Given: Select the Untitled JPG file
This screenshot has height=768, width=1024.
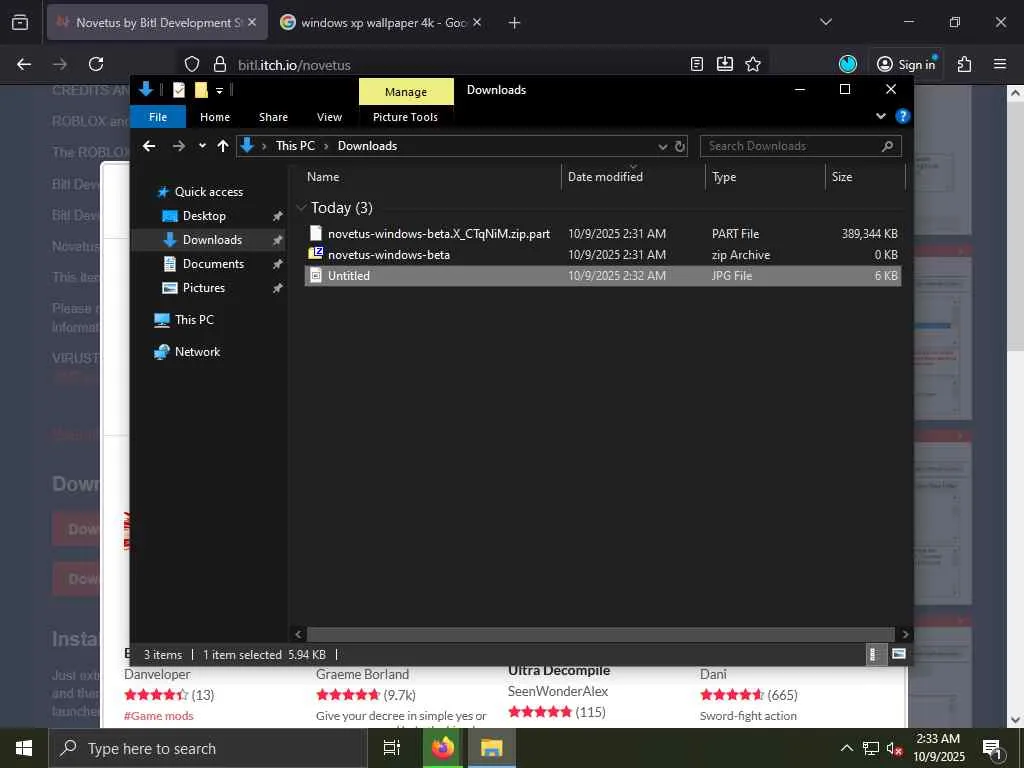Looking at the screenshot, I should point(602,276).
